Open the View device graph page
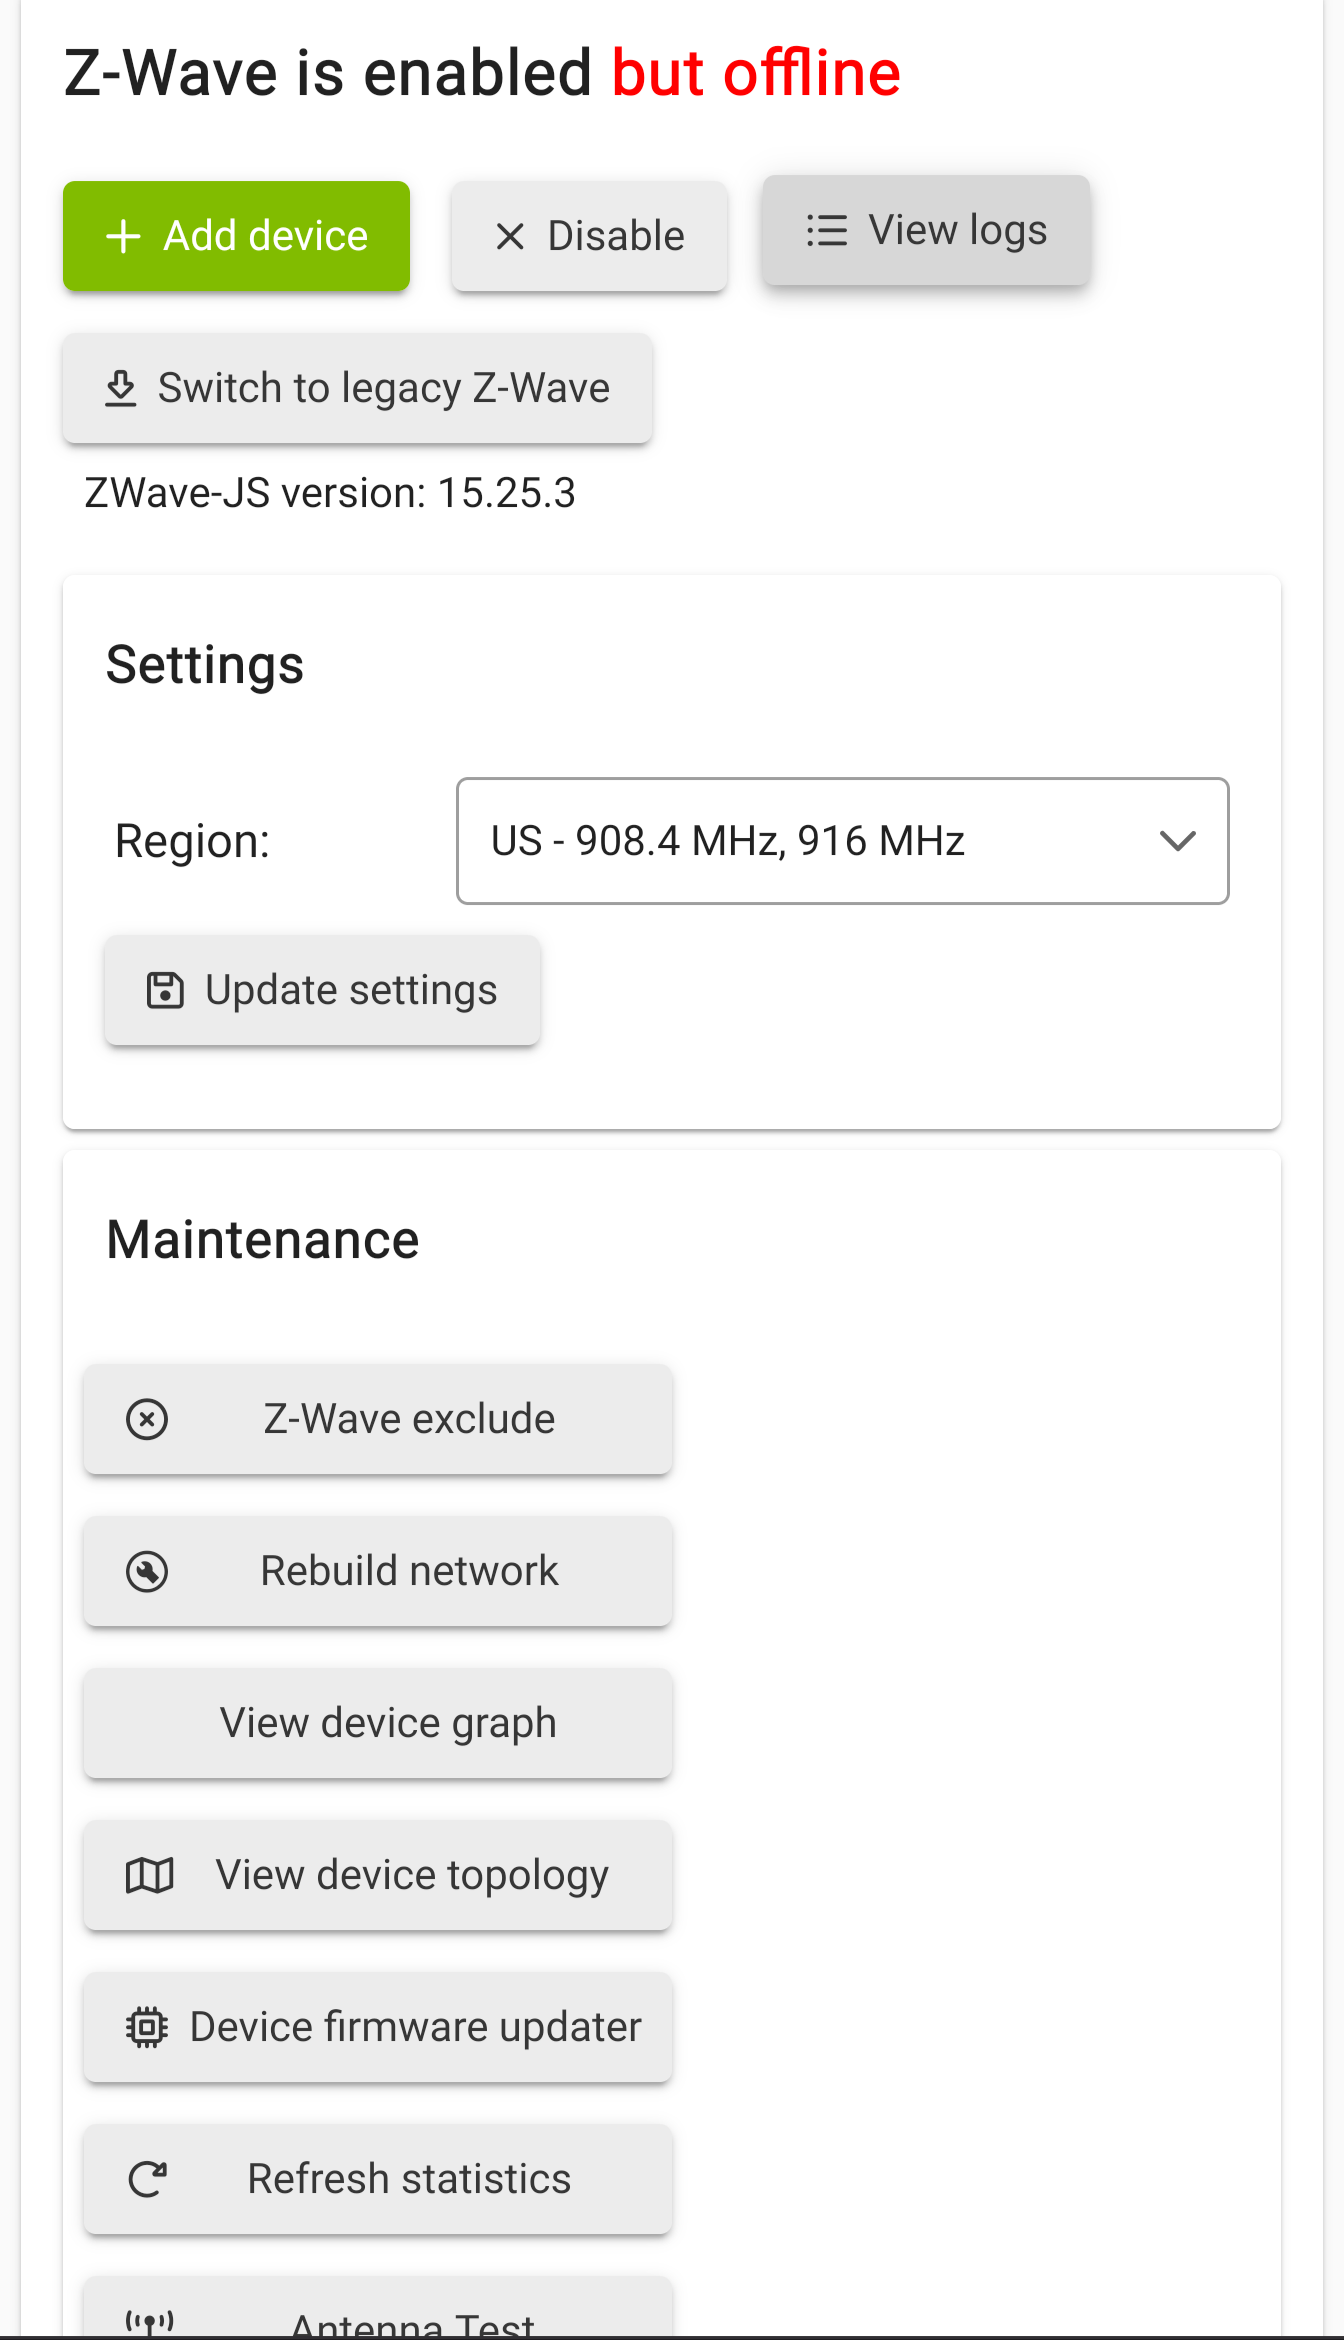Viewport: 1344px width, 2340px height. pyautogui.click(x=378, y=1723)
